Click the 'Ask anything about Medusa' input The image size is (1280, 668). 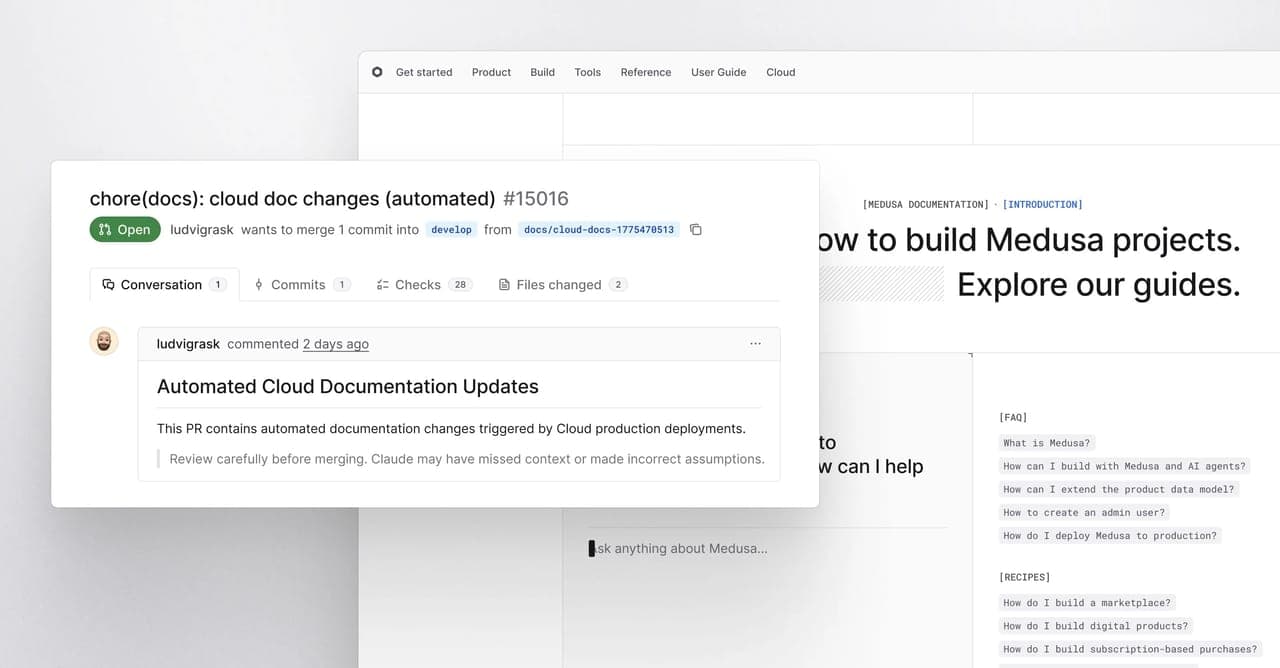[x=766, y=548]
